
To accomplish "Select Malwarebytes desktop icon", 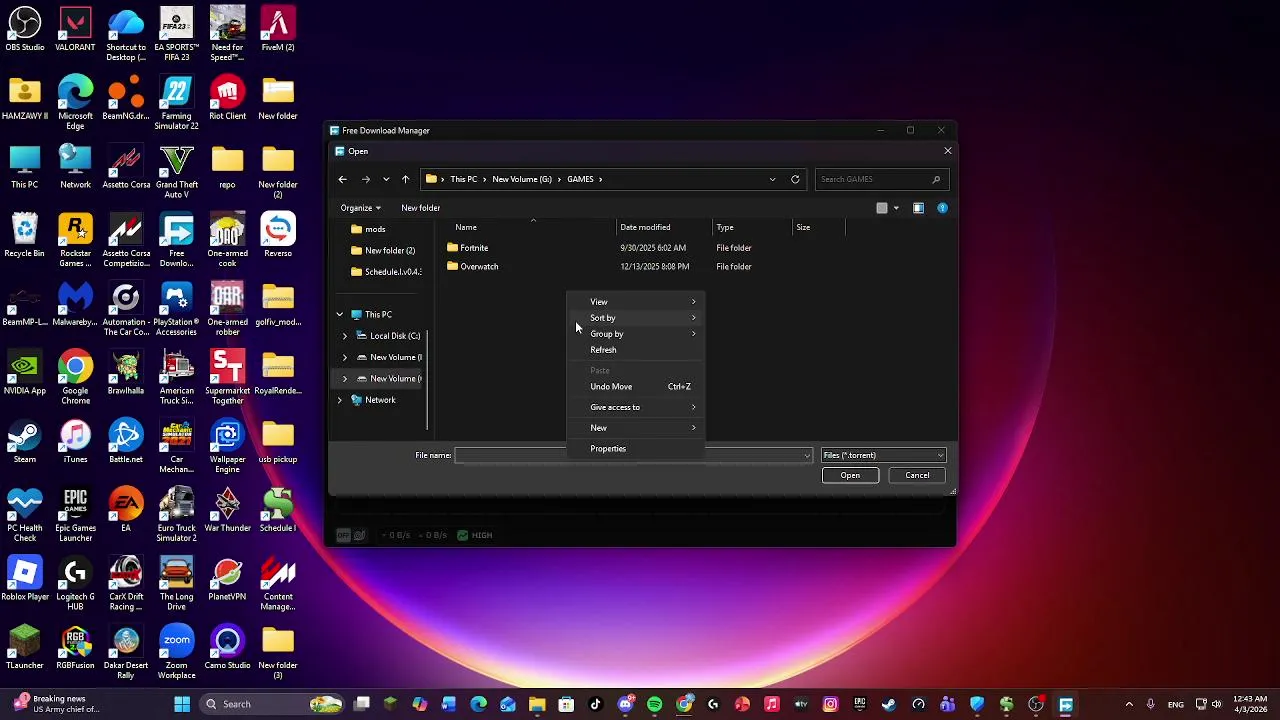I will (x=75, y=305).
